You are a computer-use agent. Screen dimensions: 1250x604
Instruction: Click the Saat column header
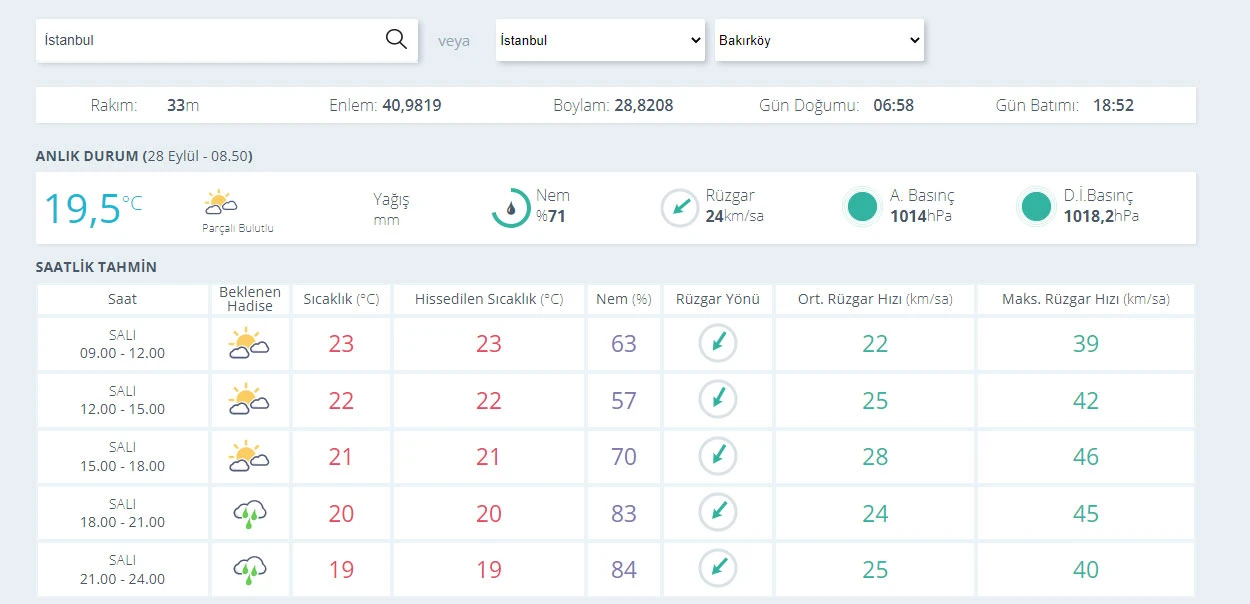point(122,299)
